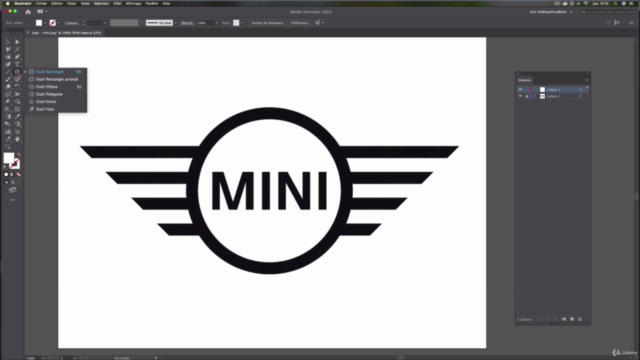Open the edit toolbar three-dots button
This screenshot has height=360, width=640.
pyautogui.click(x=12, y=200)
